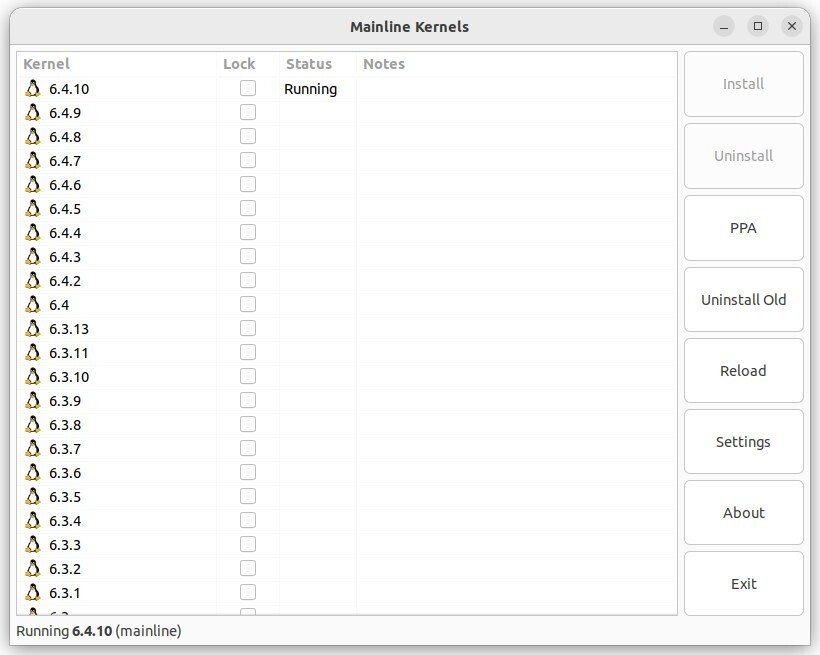
Task: Click the penguin icon beside 6.3.1
Action: (33, 593)
